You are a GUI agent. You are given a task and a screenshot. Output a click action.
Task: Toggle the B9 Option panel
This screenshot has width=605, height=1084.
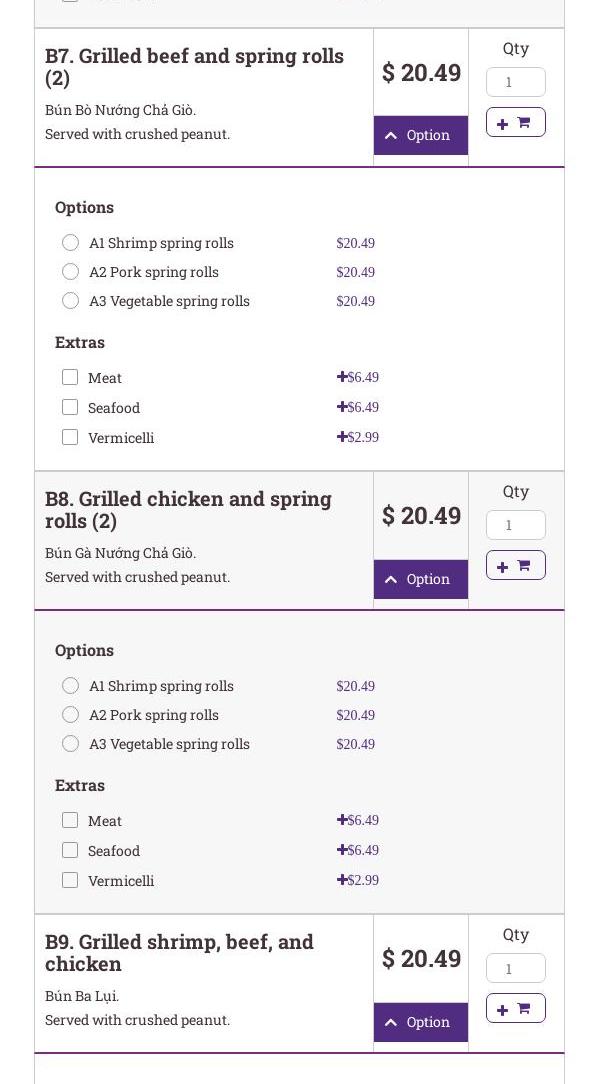tap(420, 1022)
